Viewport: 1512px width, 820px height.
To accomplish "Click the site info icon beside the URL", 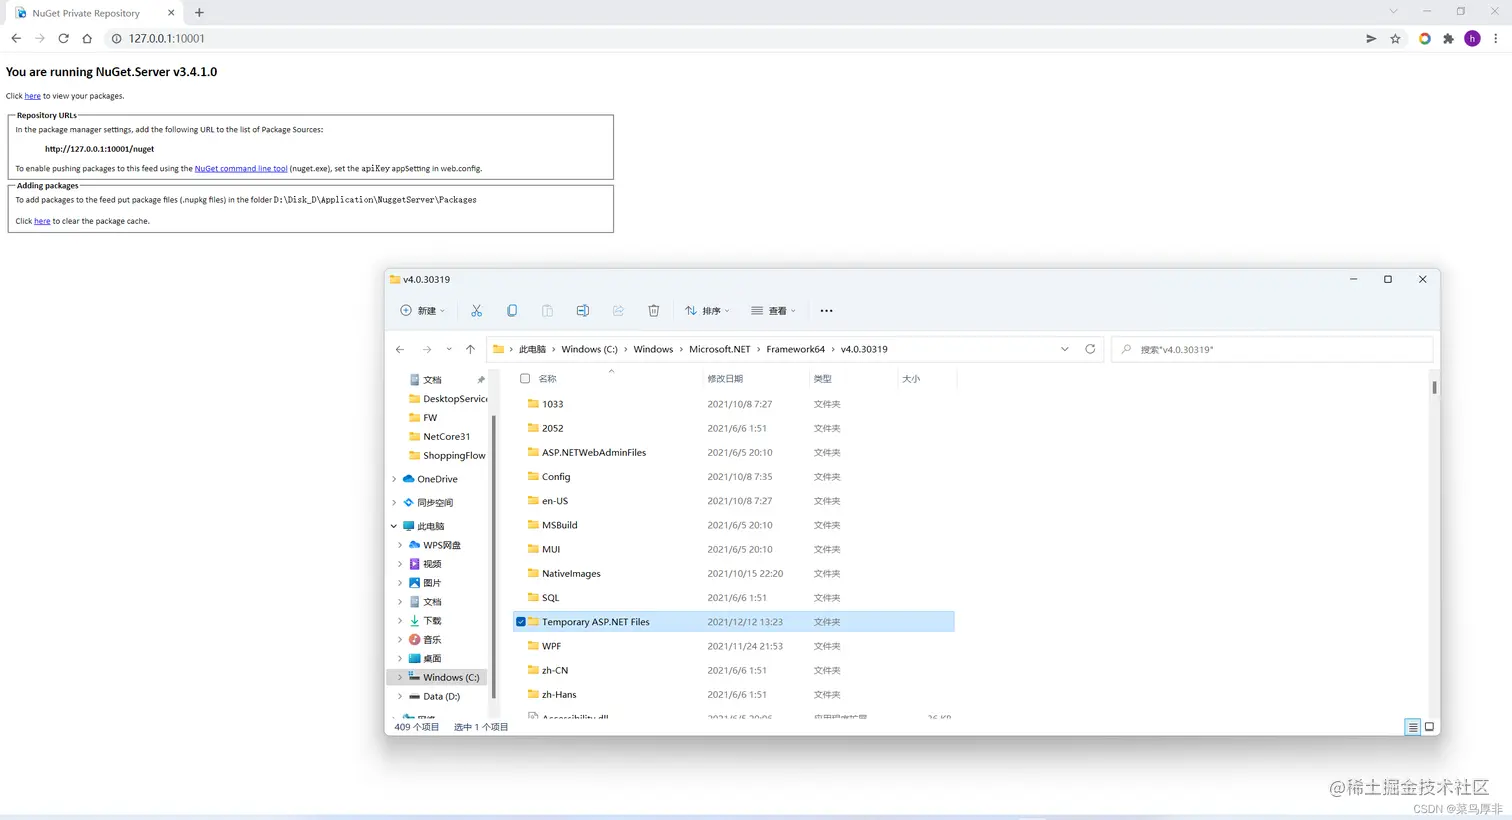I will [116, 39].
